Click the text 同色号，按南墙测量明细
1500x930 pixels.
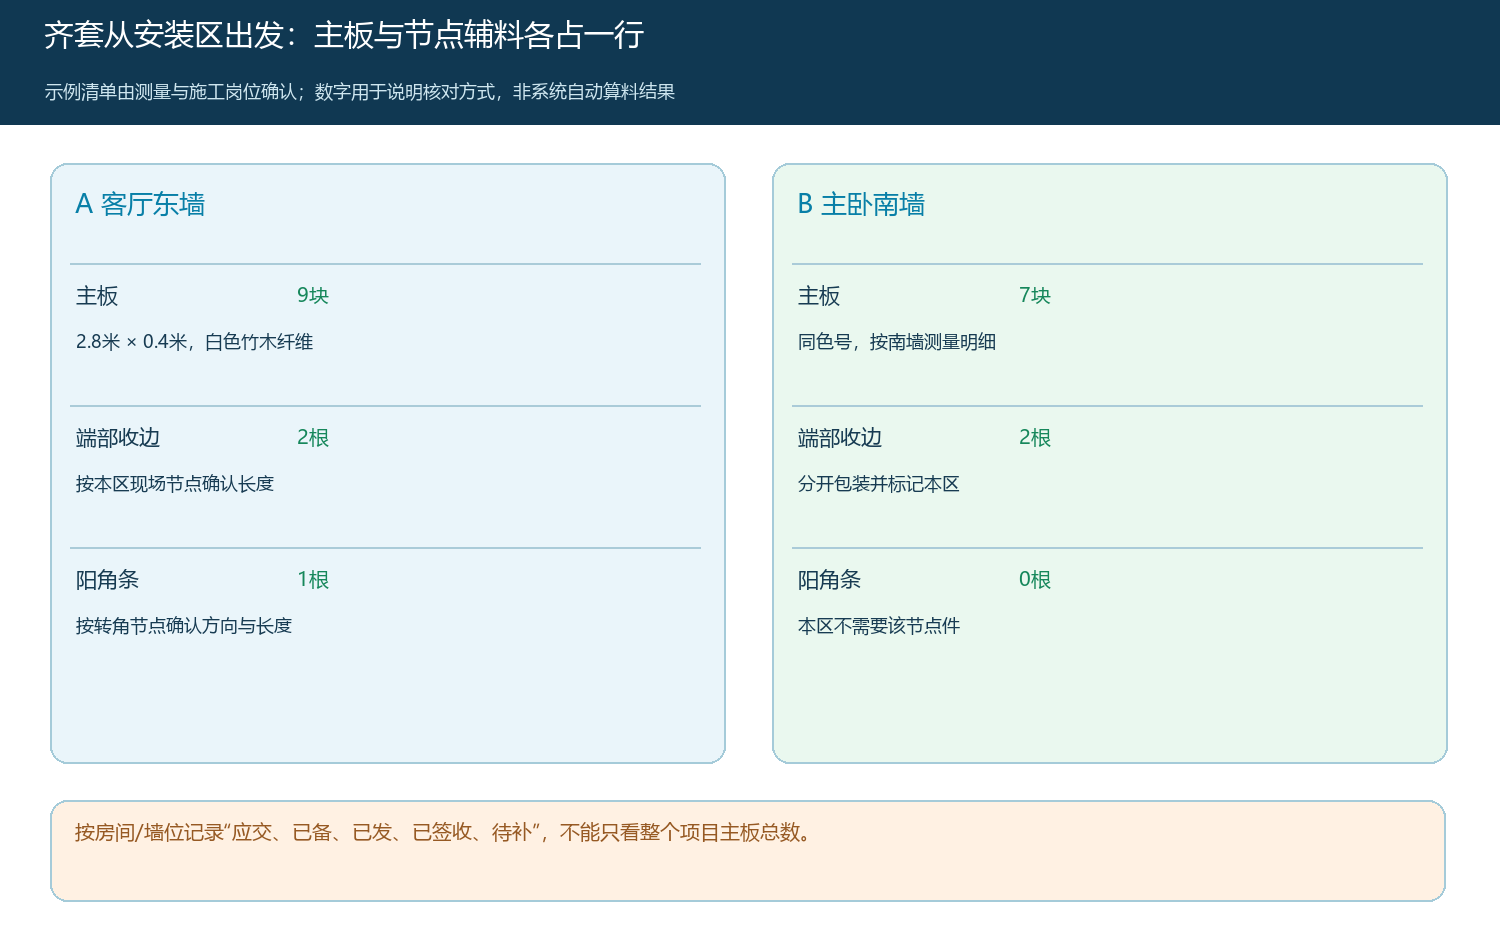pyautogui.click(x=897, y=342)
